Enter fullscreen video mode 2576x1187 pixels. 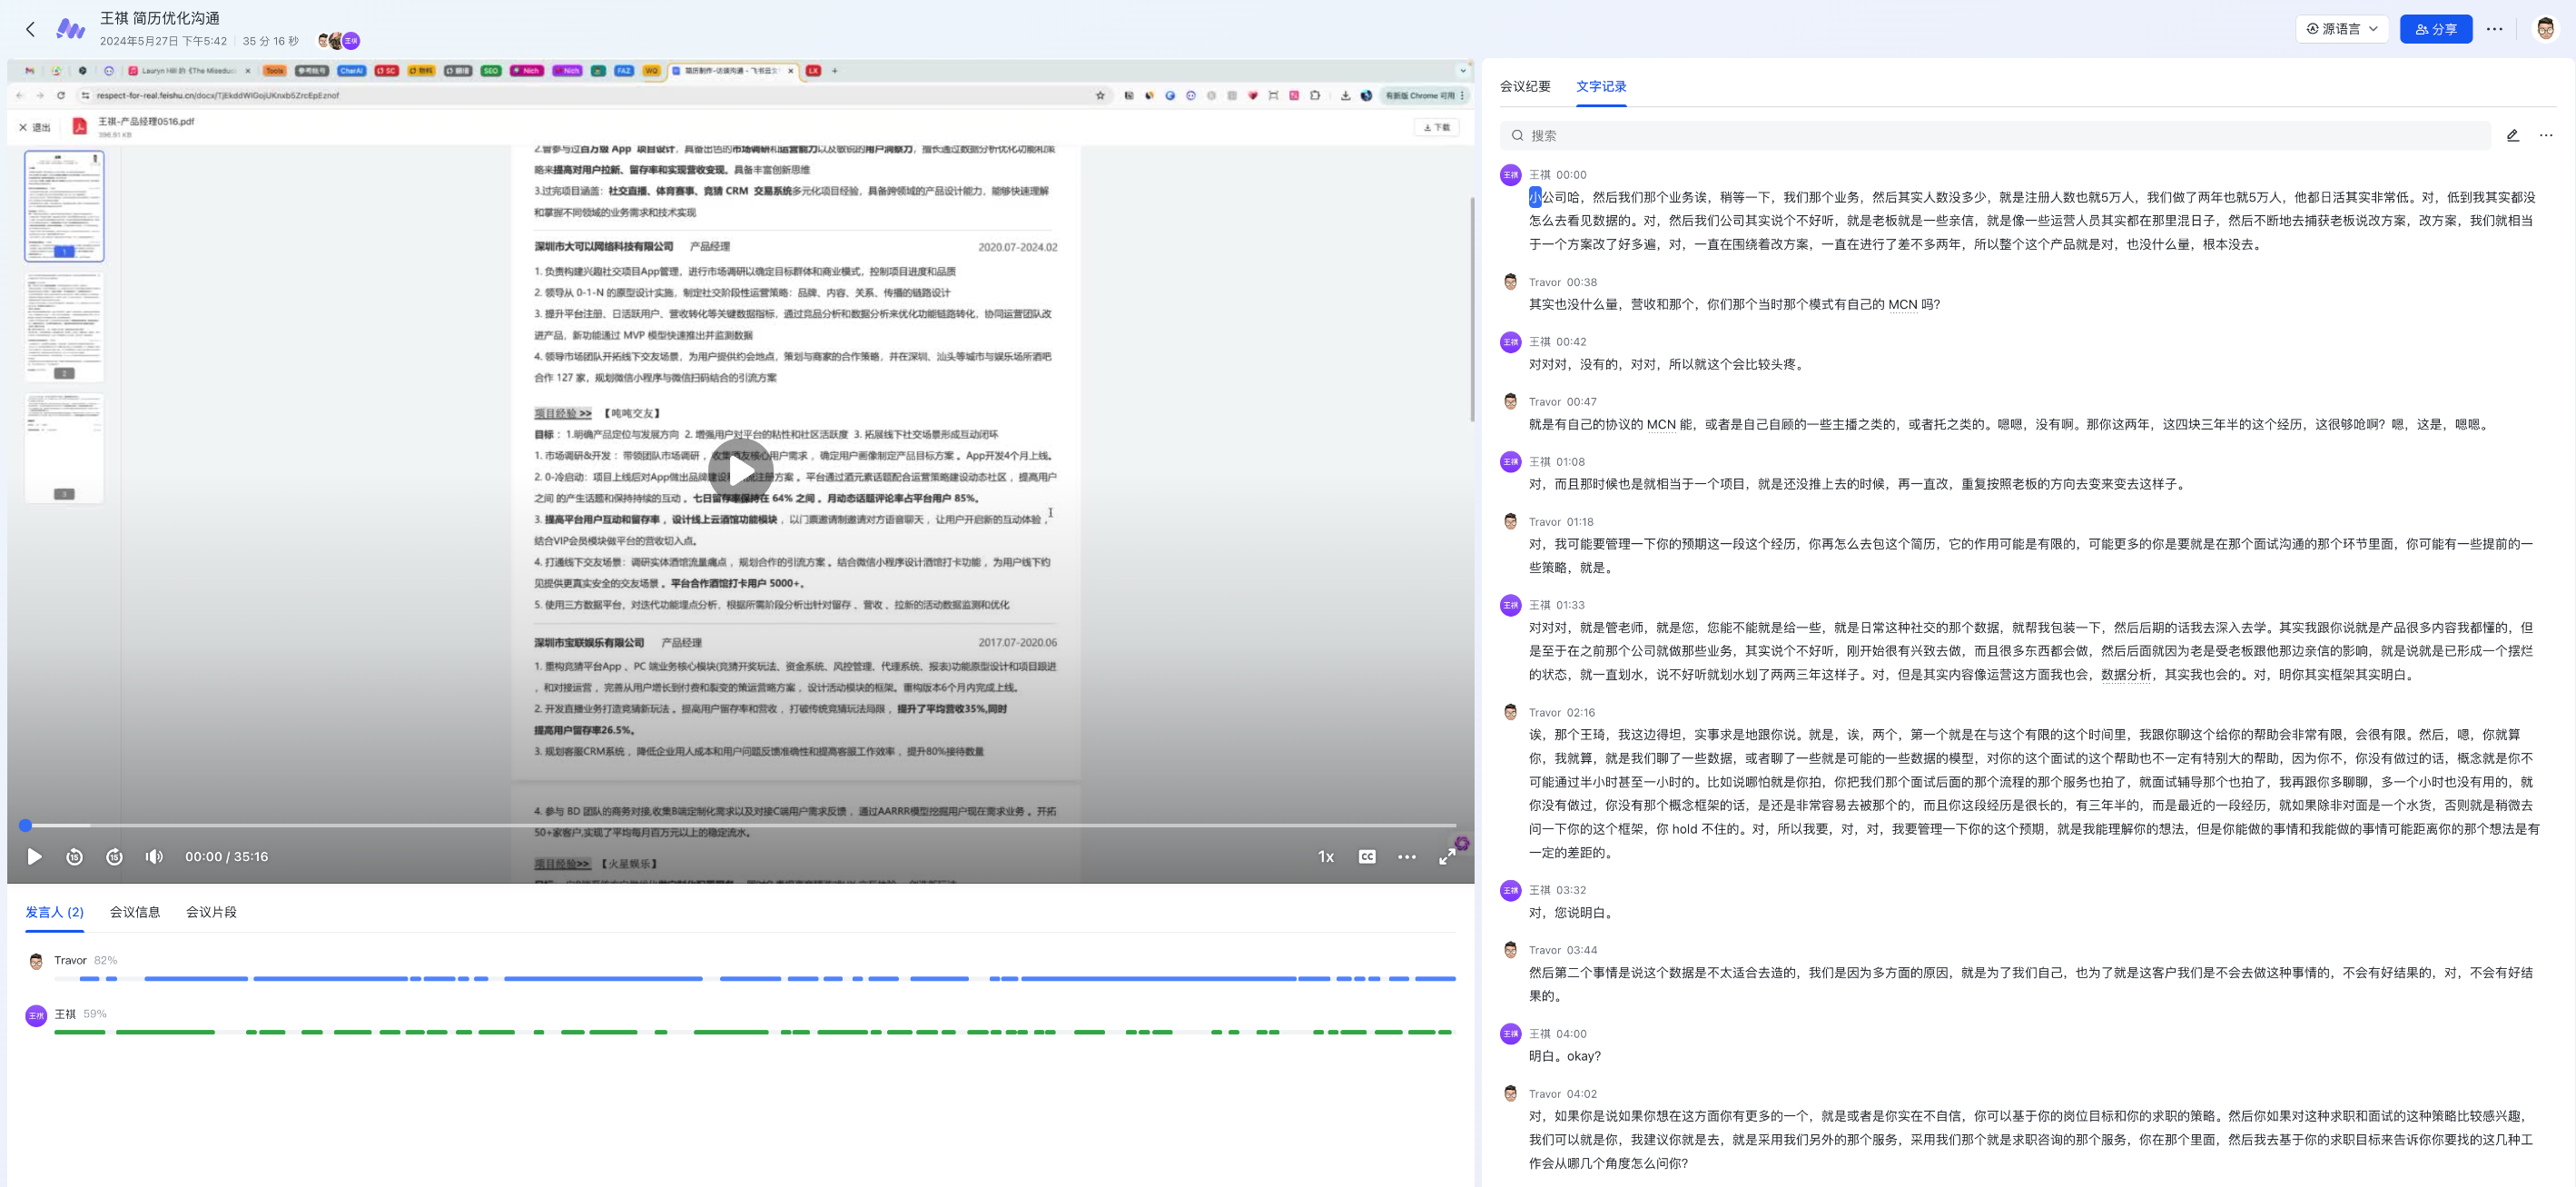1447,857
